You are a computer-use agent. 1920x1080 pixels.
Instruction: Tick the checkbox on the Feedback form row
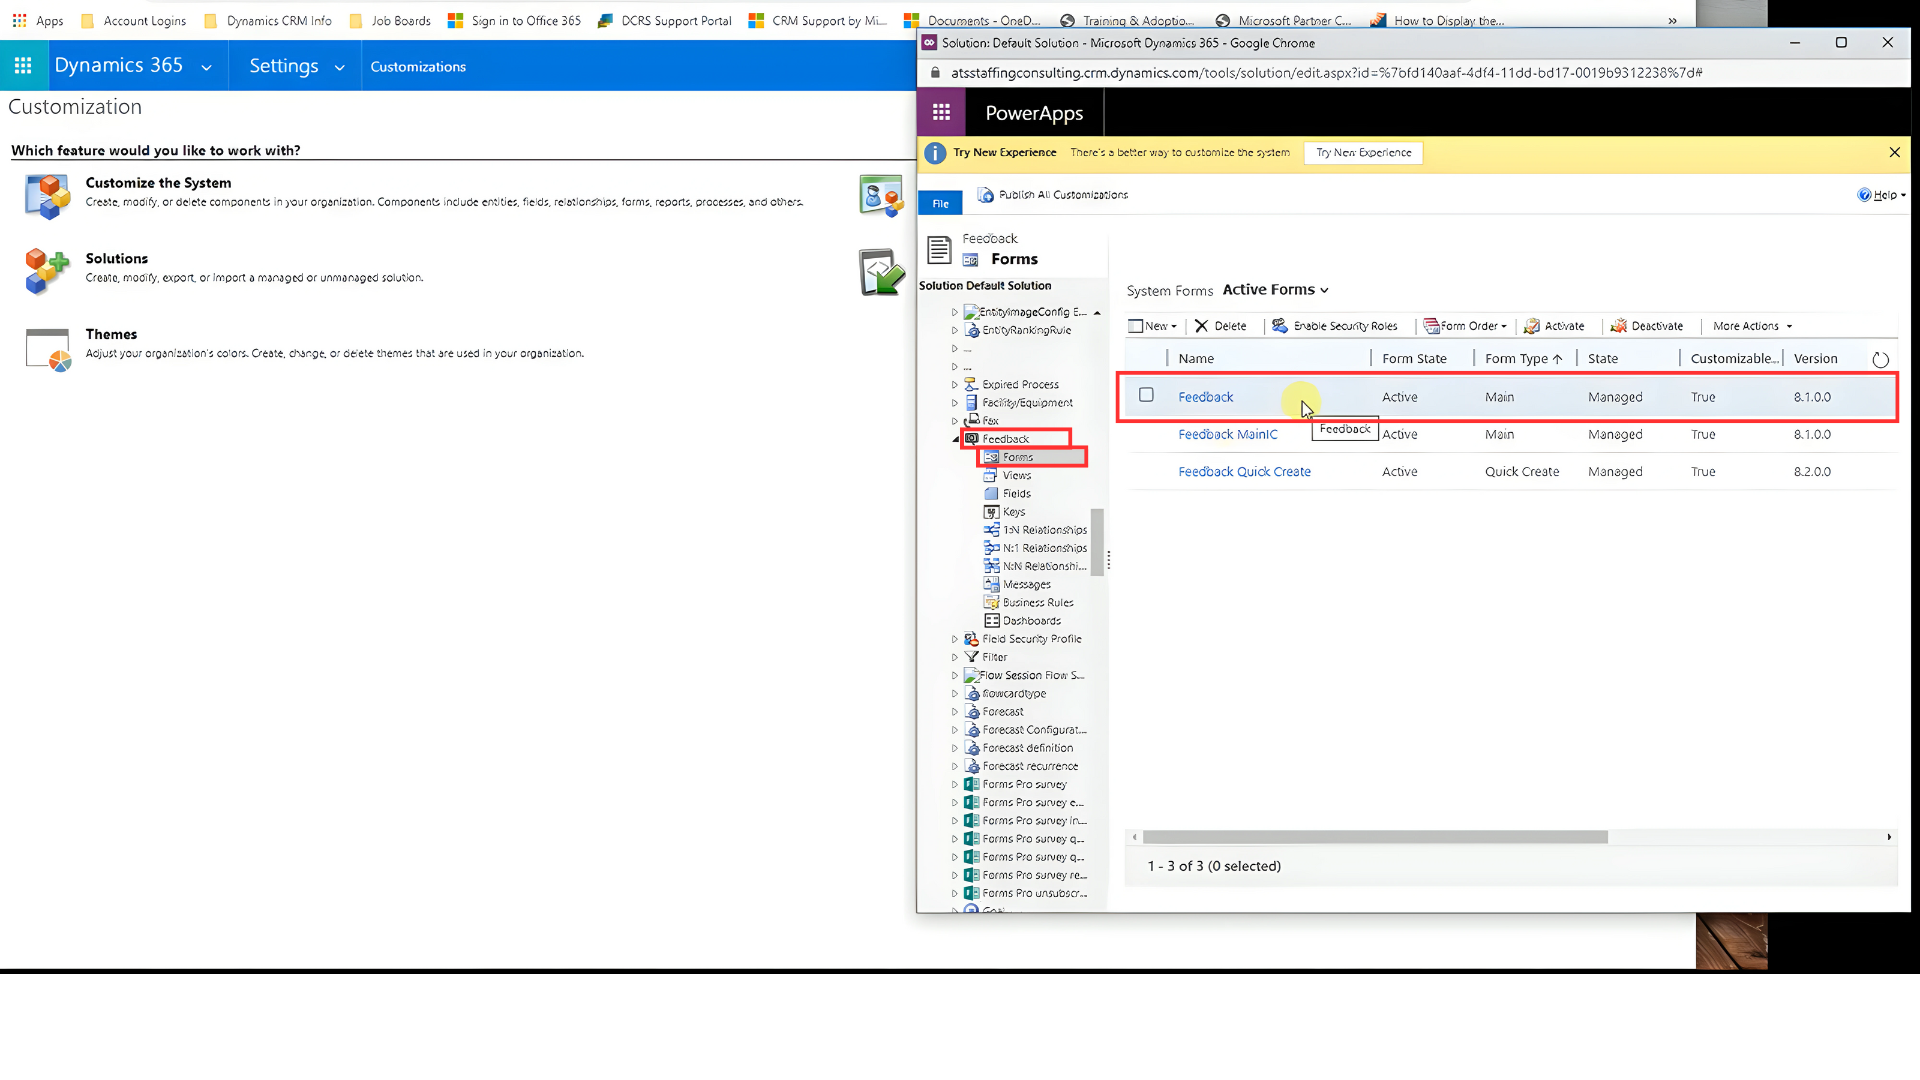(x=1146, y=395)
